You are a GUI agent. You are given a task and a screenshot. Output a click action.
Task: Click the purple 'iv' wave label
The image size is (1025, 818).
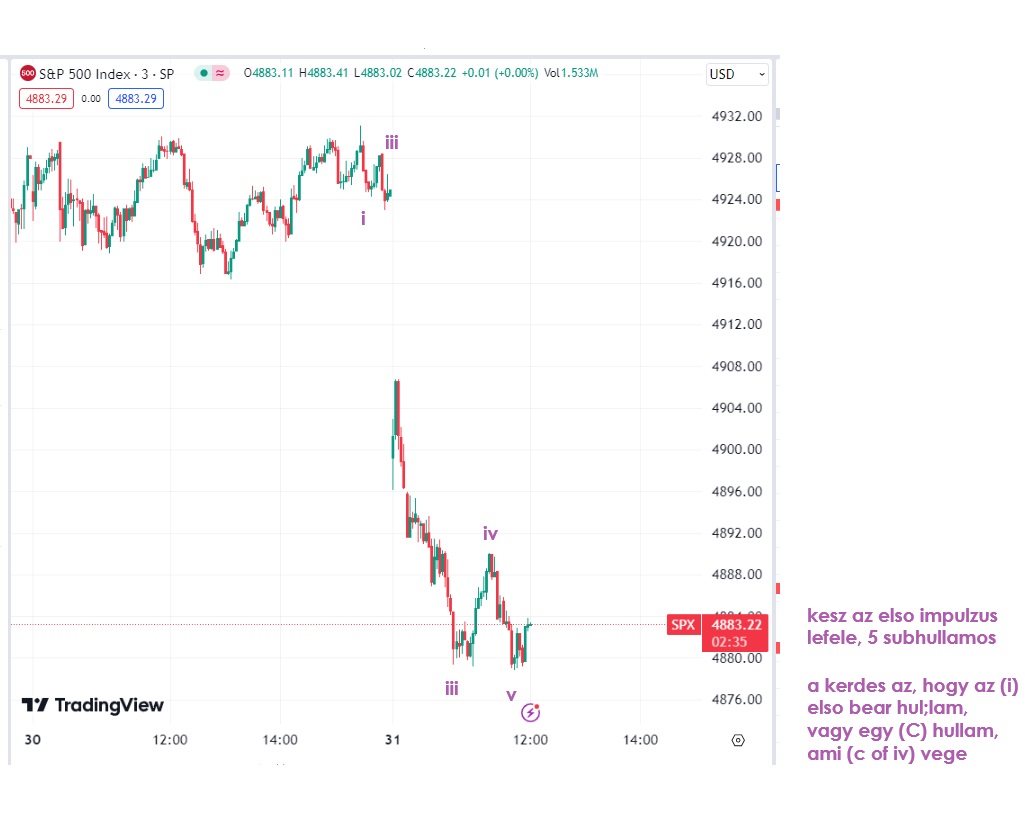[x=490, y=534]
